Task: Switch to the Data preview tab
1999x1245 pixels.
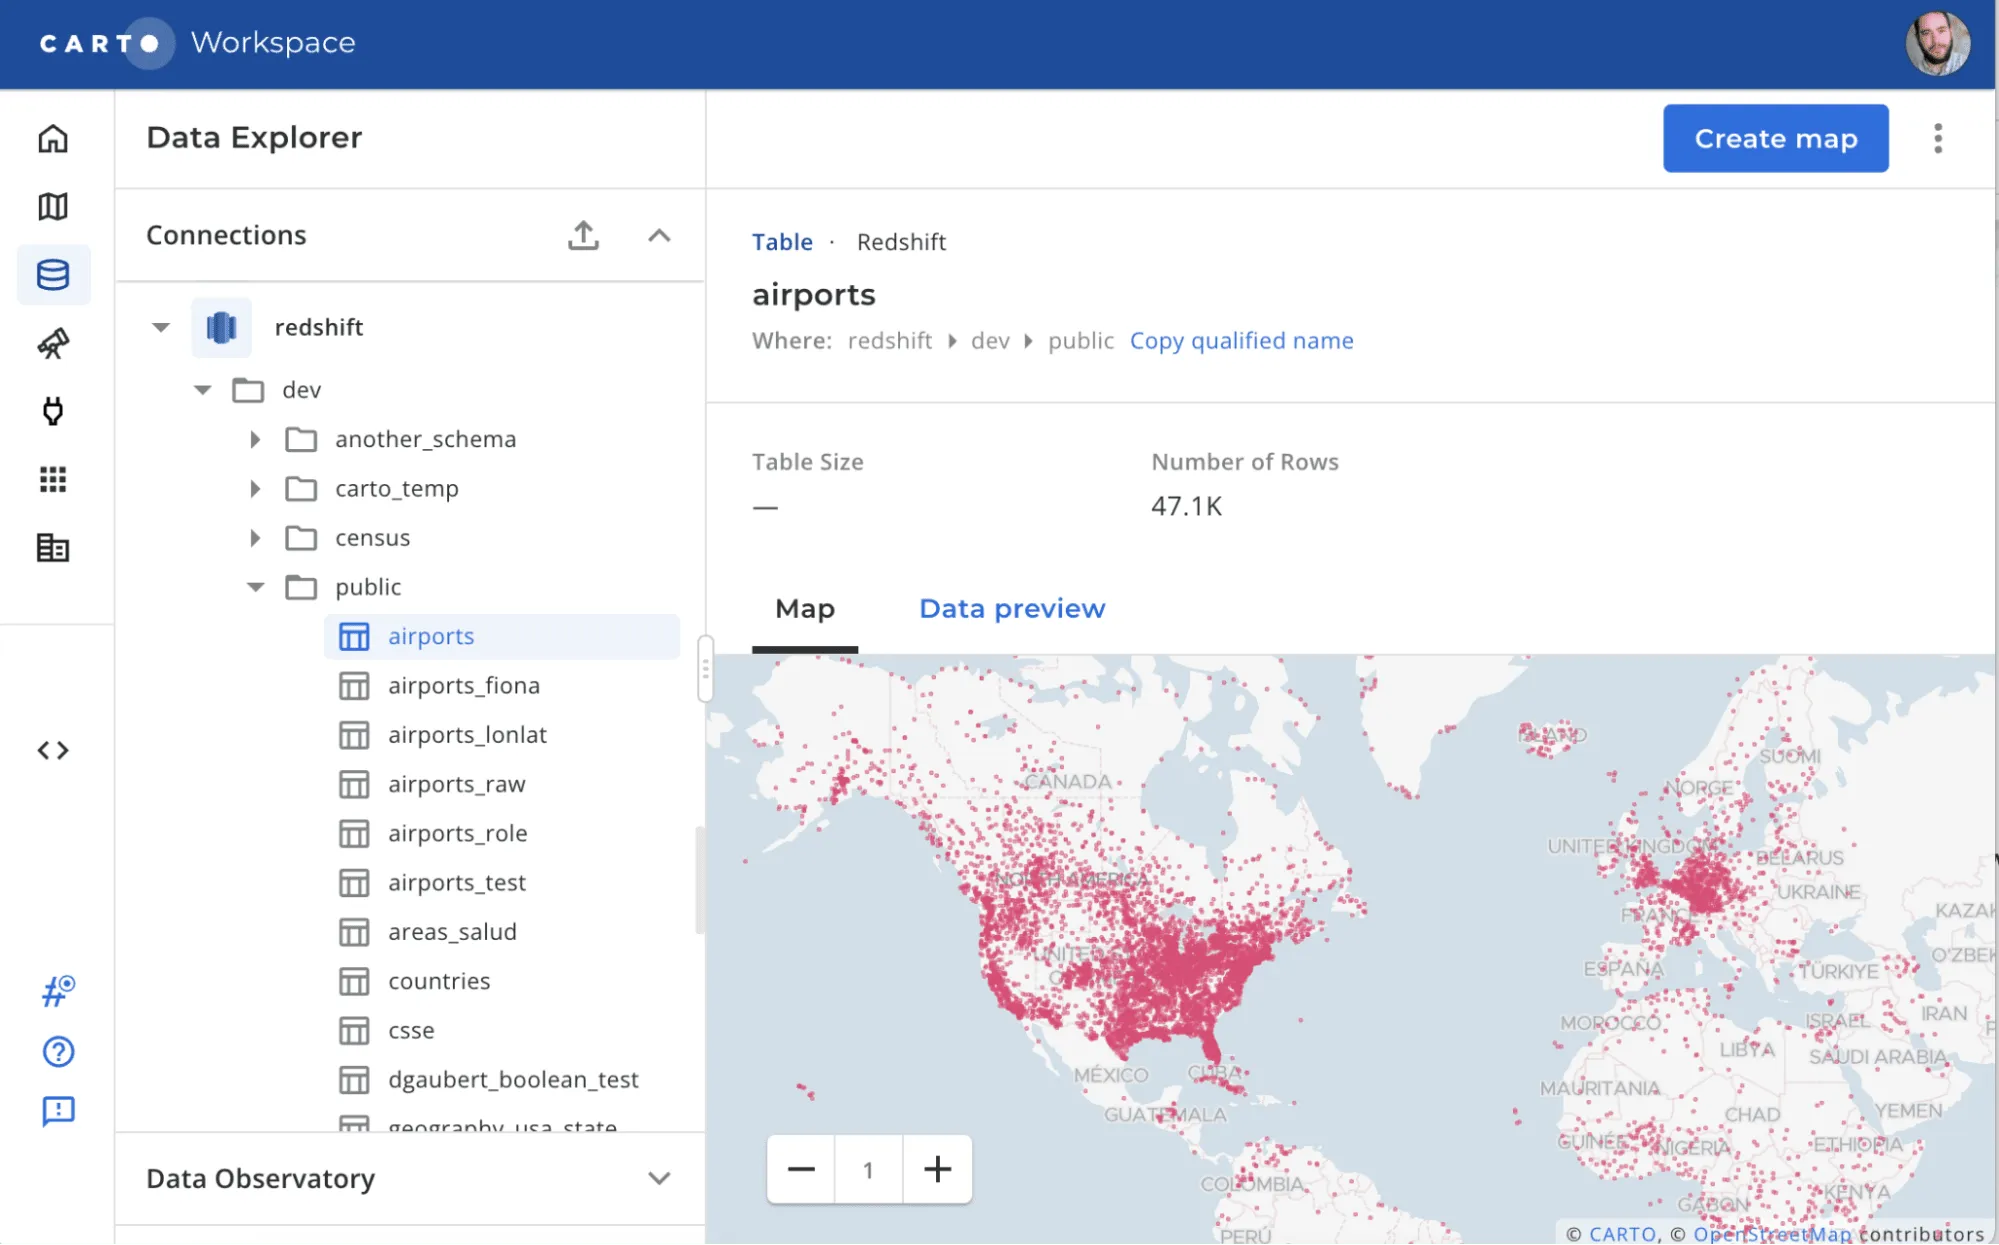Action: click(x=1011, y=608)
